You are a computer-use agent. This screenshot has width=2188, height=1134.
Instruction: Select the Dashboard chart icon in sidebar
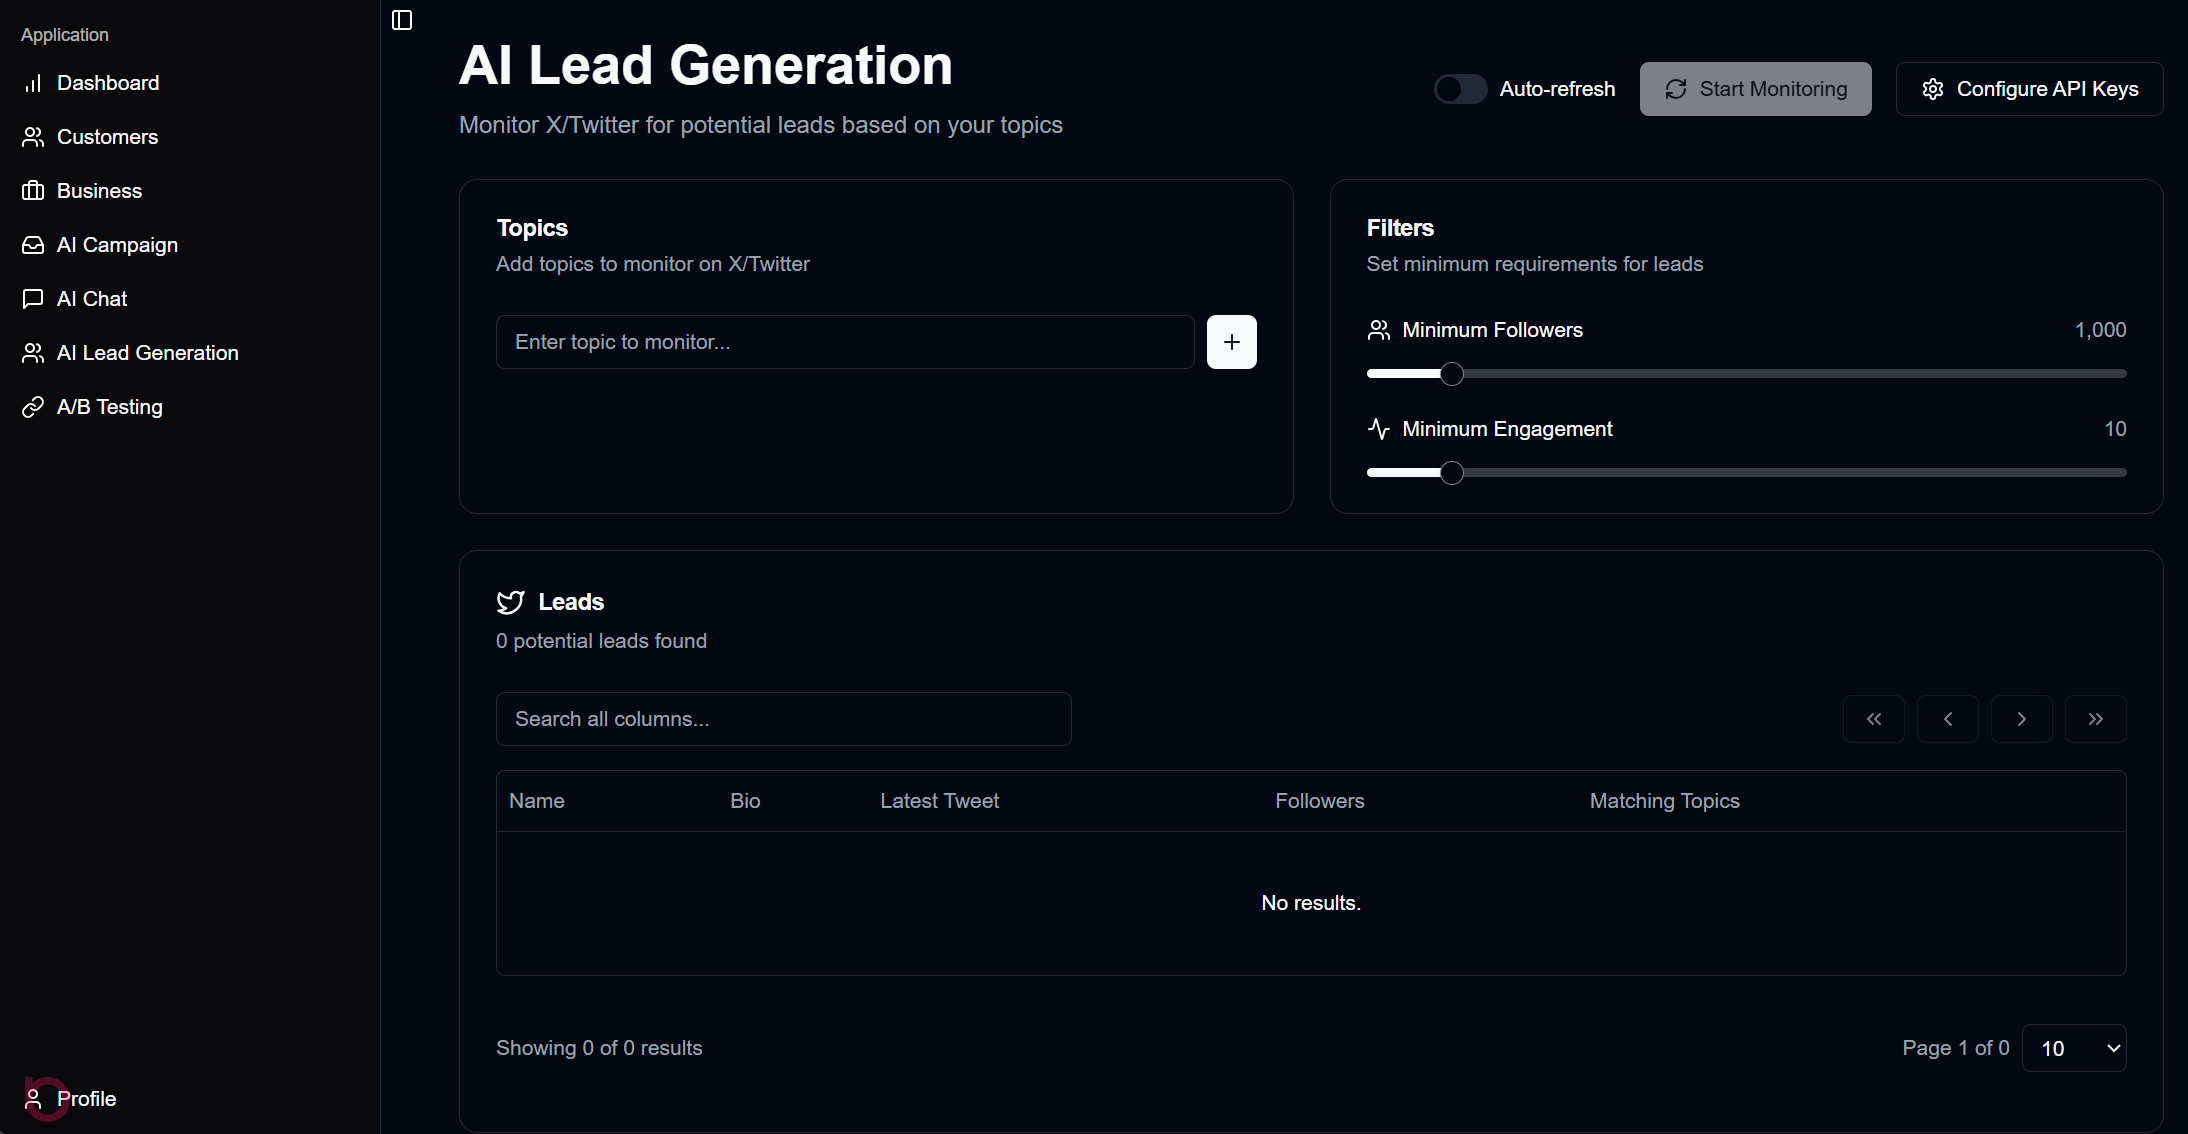click(x=34, y=83)
